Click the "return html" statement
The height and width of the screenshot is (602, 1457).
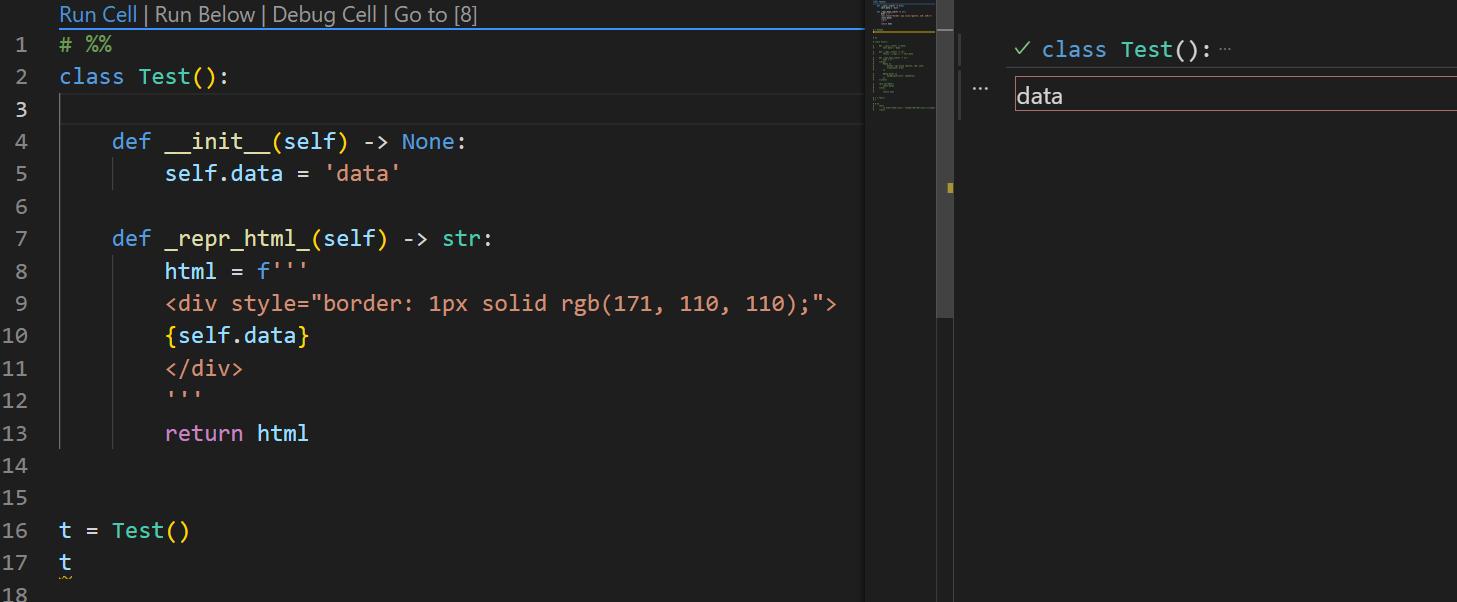tap(237, 432)
